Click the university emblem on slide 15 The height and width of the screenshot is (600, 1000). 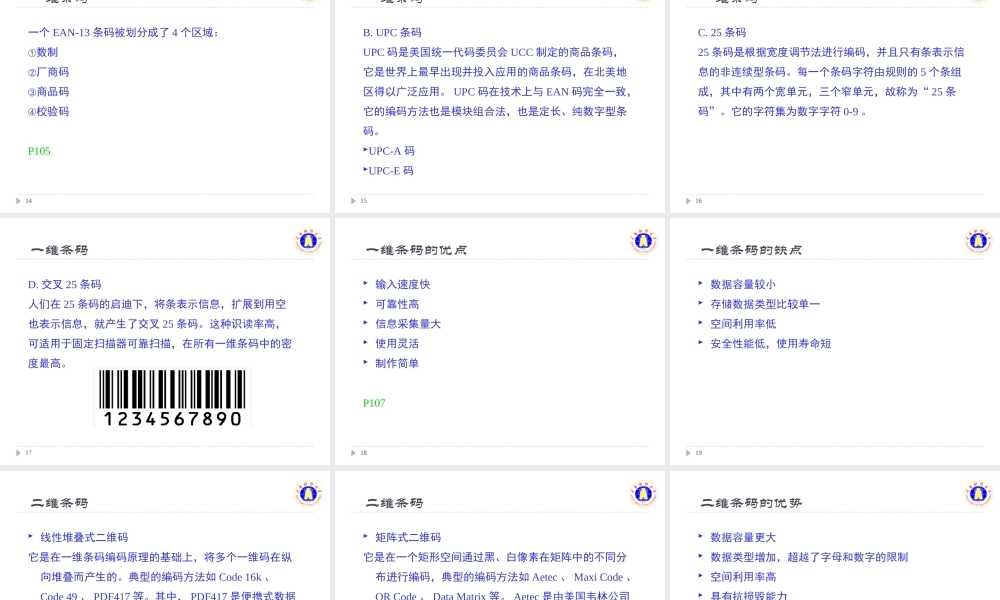[643, 4]
